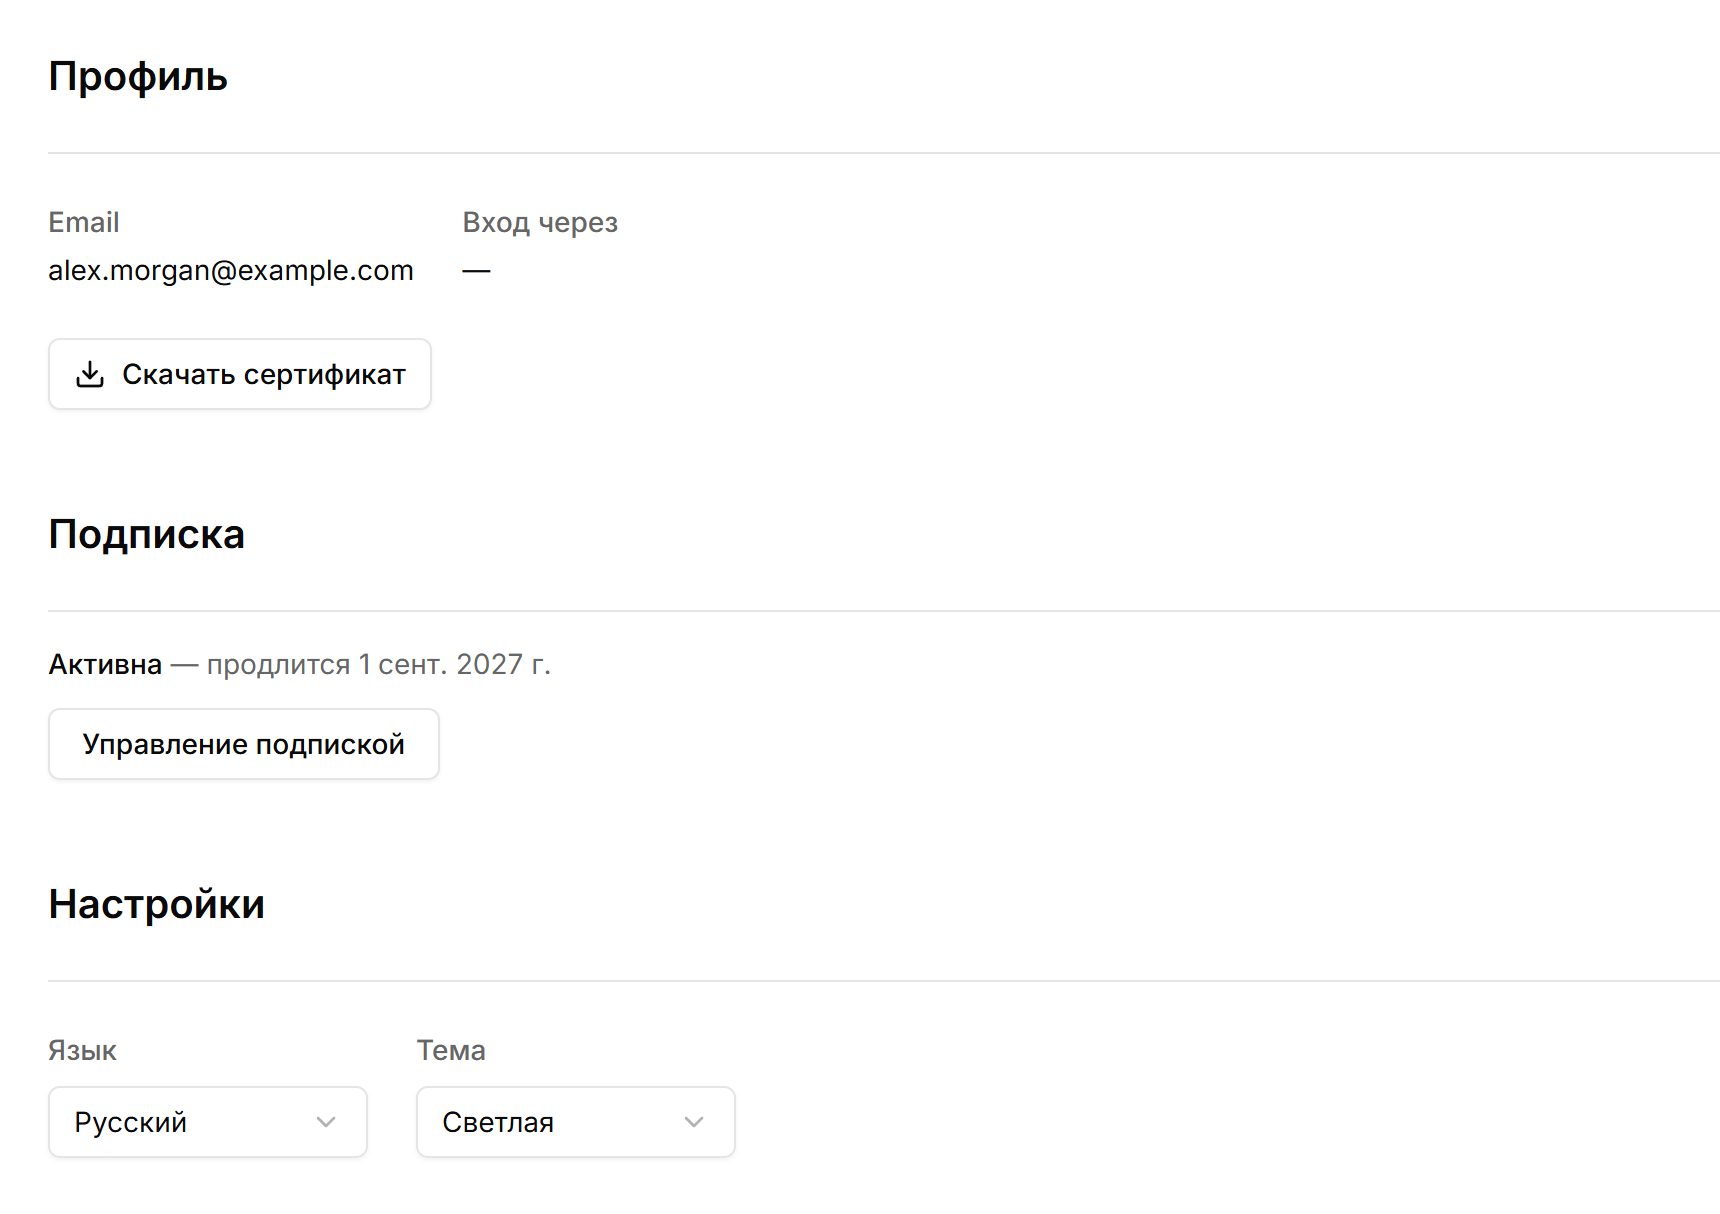
Task: Click the chevron in the Язык selector
Action: (326, 1122)
